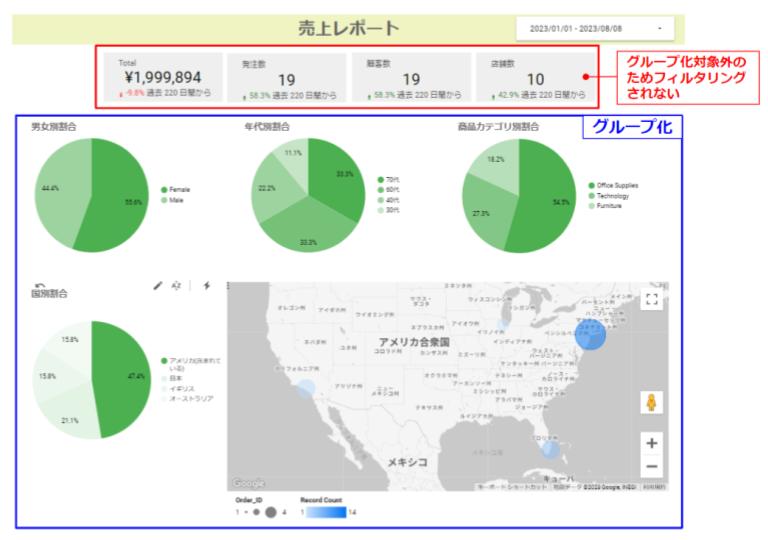Open the date range dropdown 2023/01/01 - 2023/08/08
Screen dimensions: 768x540
click(x=595, y=28)
